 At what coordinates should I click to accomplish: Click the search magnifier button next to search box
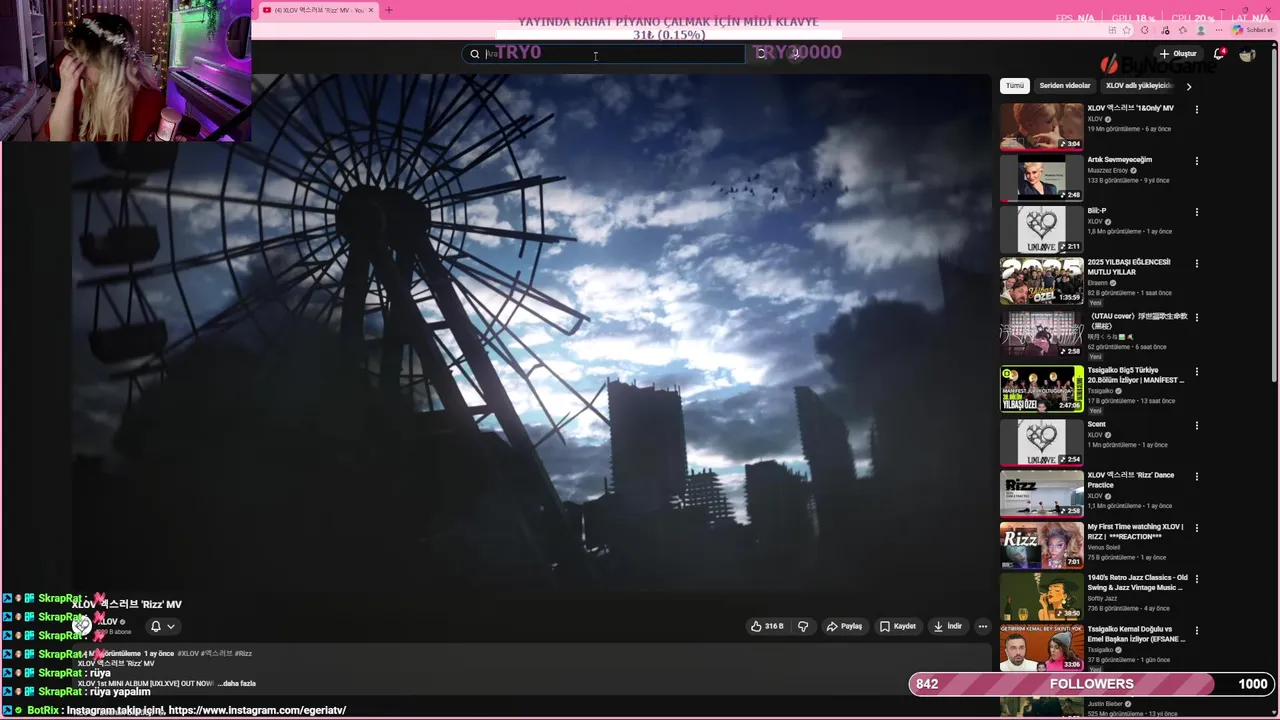click(761, 54)
